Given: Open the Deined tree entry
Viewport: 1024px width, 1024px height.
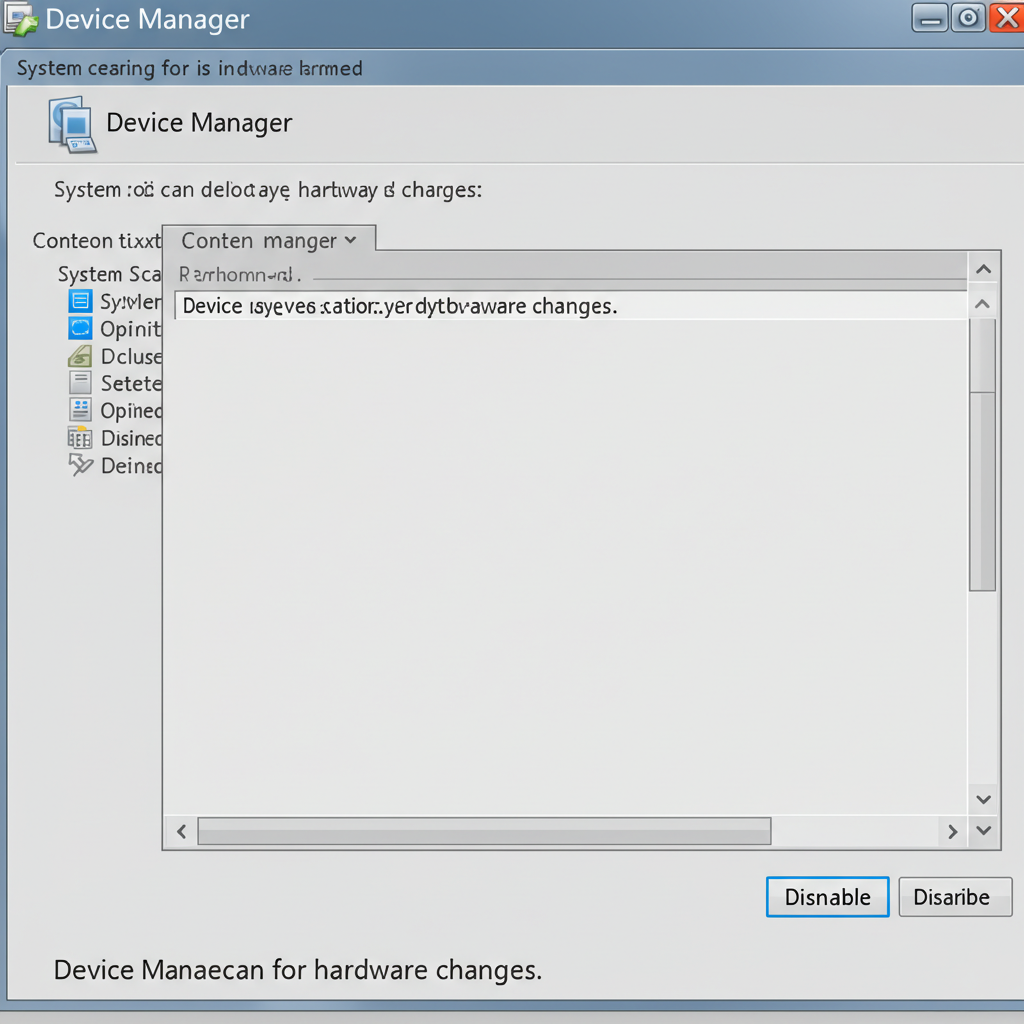Looking at the screenshot, I should pyautogui.click(x=131, y=466).
